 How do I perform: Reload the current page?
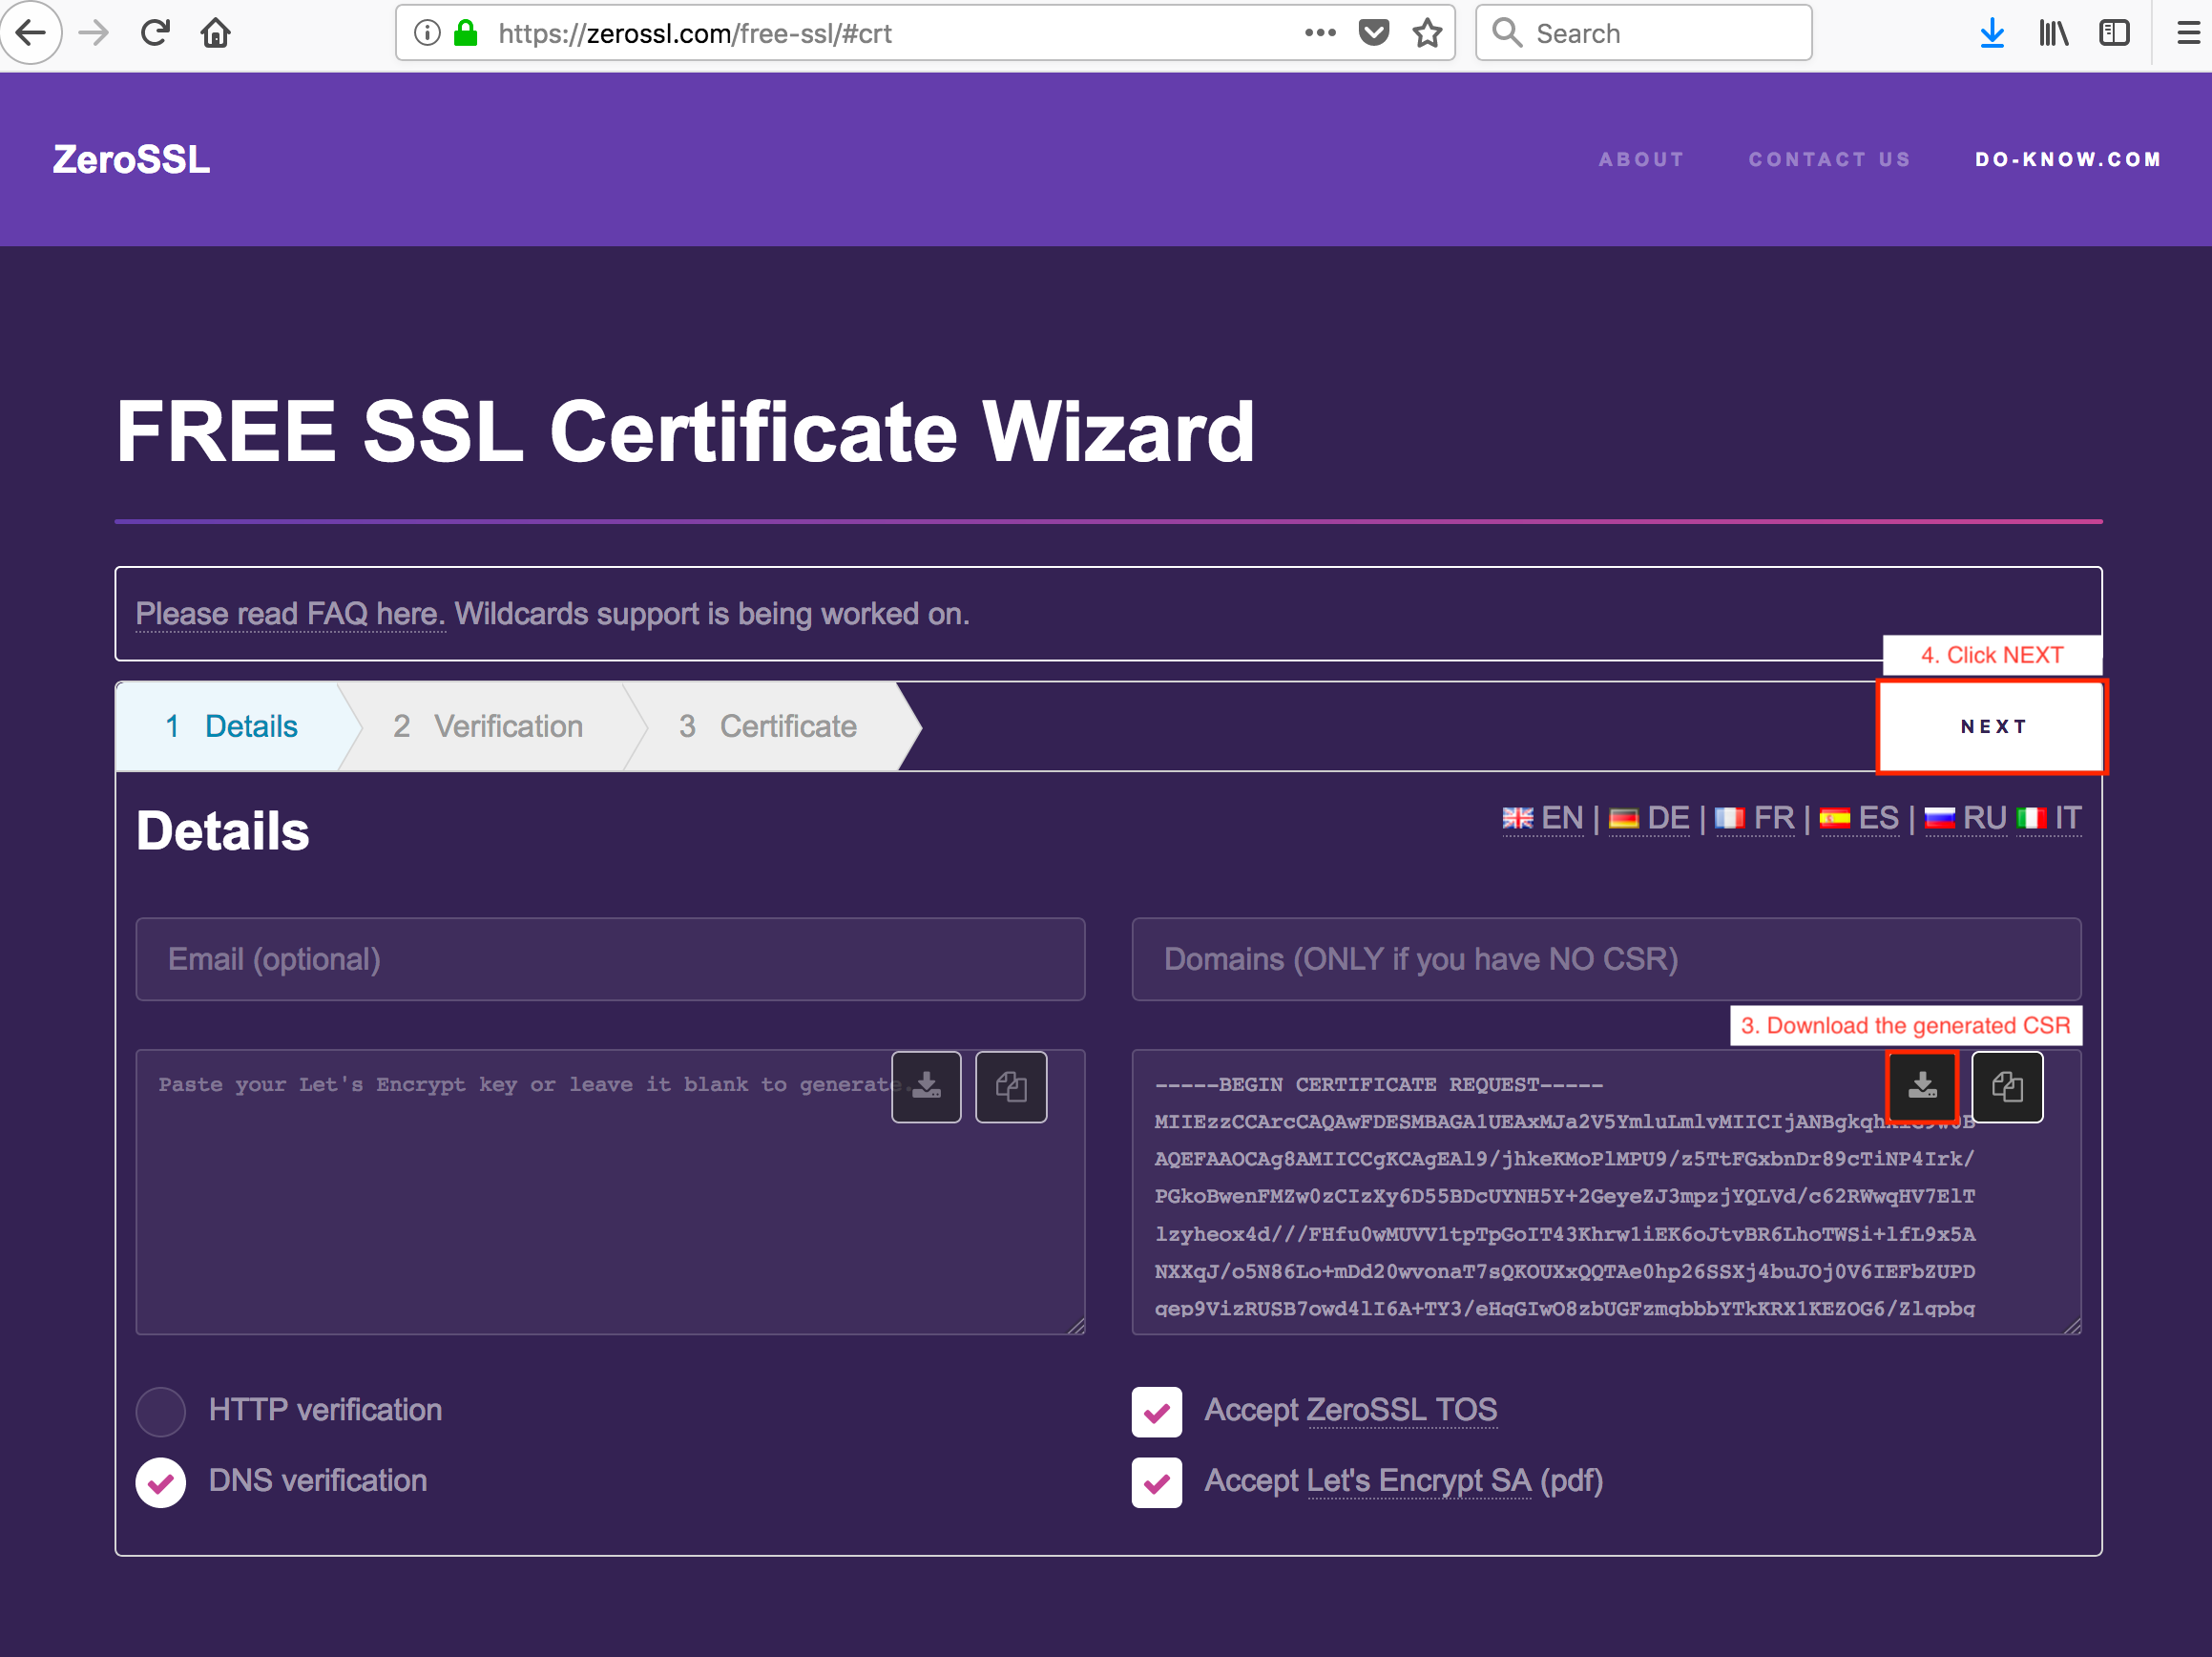click(154, 32)
